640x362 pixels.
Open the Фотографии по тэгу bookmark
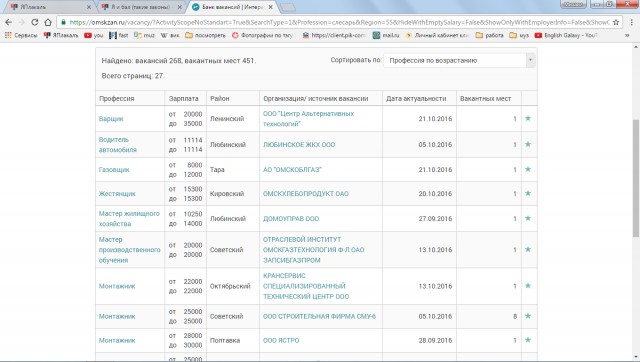coord(262,36)
